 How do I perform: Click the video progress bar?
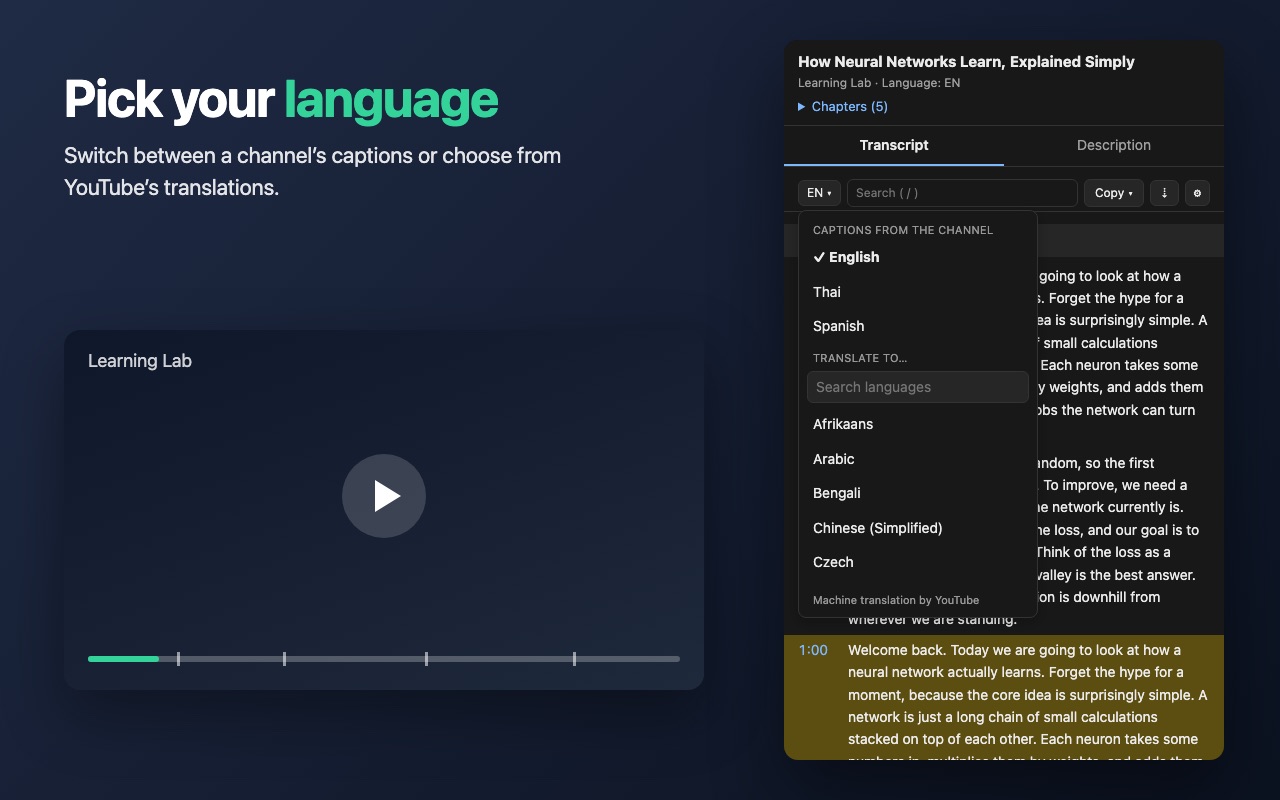coord(384,659)
